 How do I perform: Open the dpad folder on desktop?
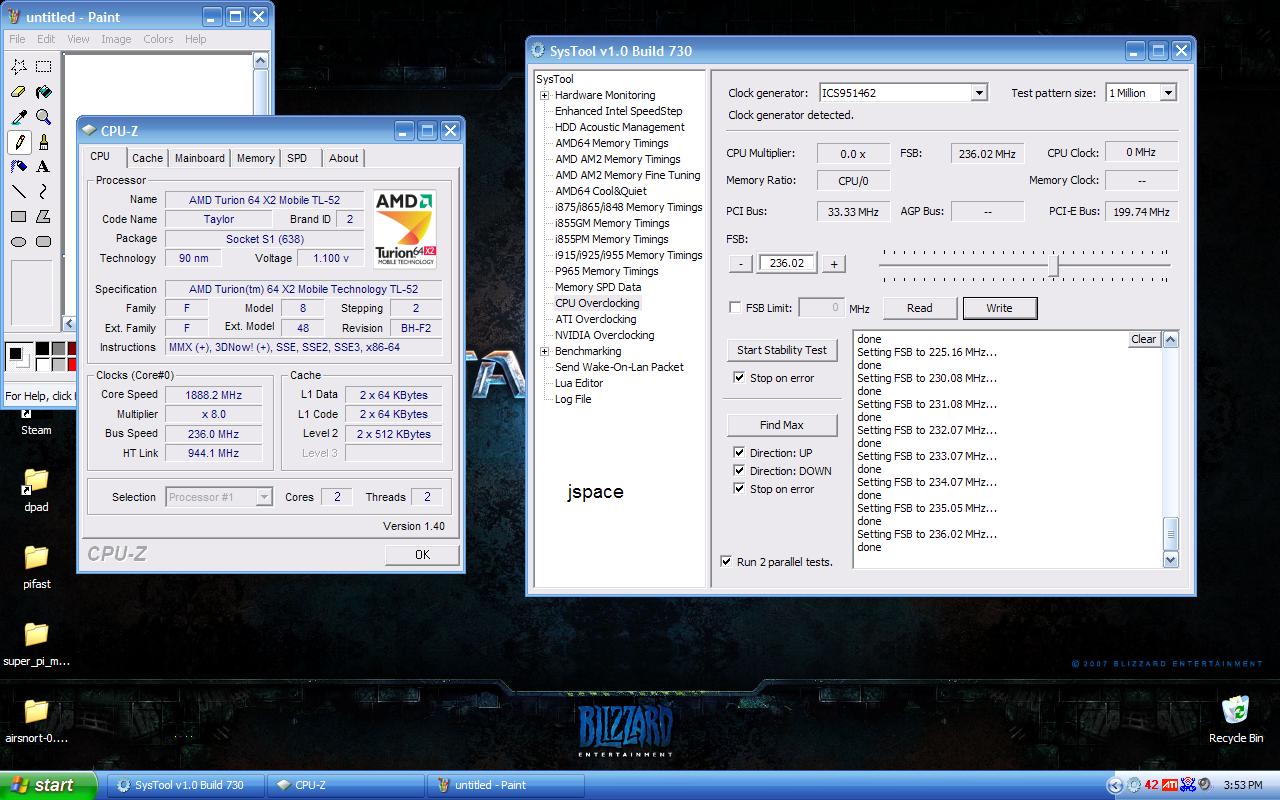click(36, 489)
